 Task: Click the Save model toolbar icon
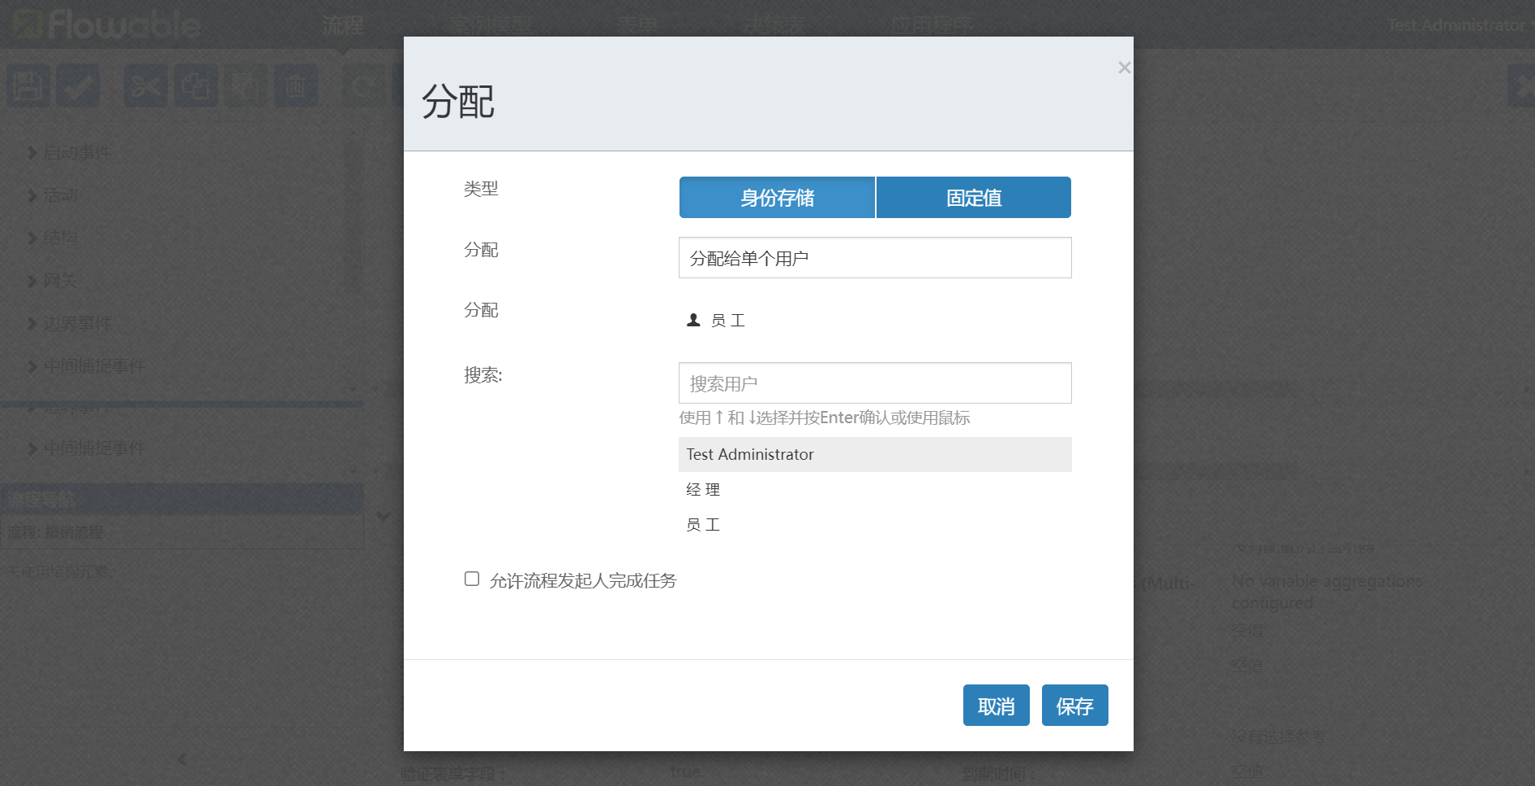(28, 86)
